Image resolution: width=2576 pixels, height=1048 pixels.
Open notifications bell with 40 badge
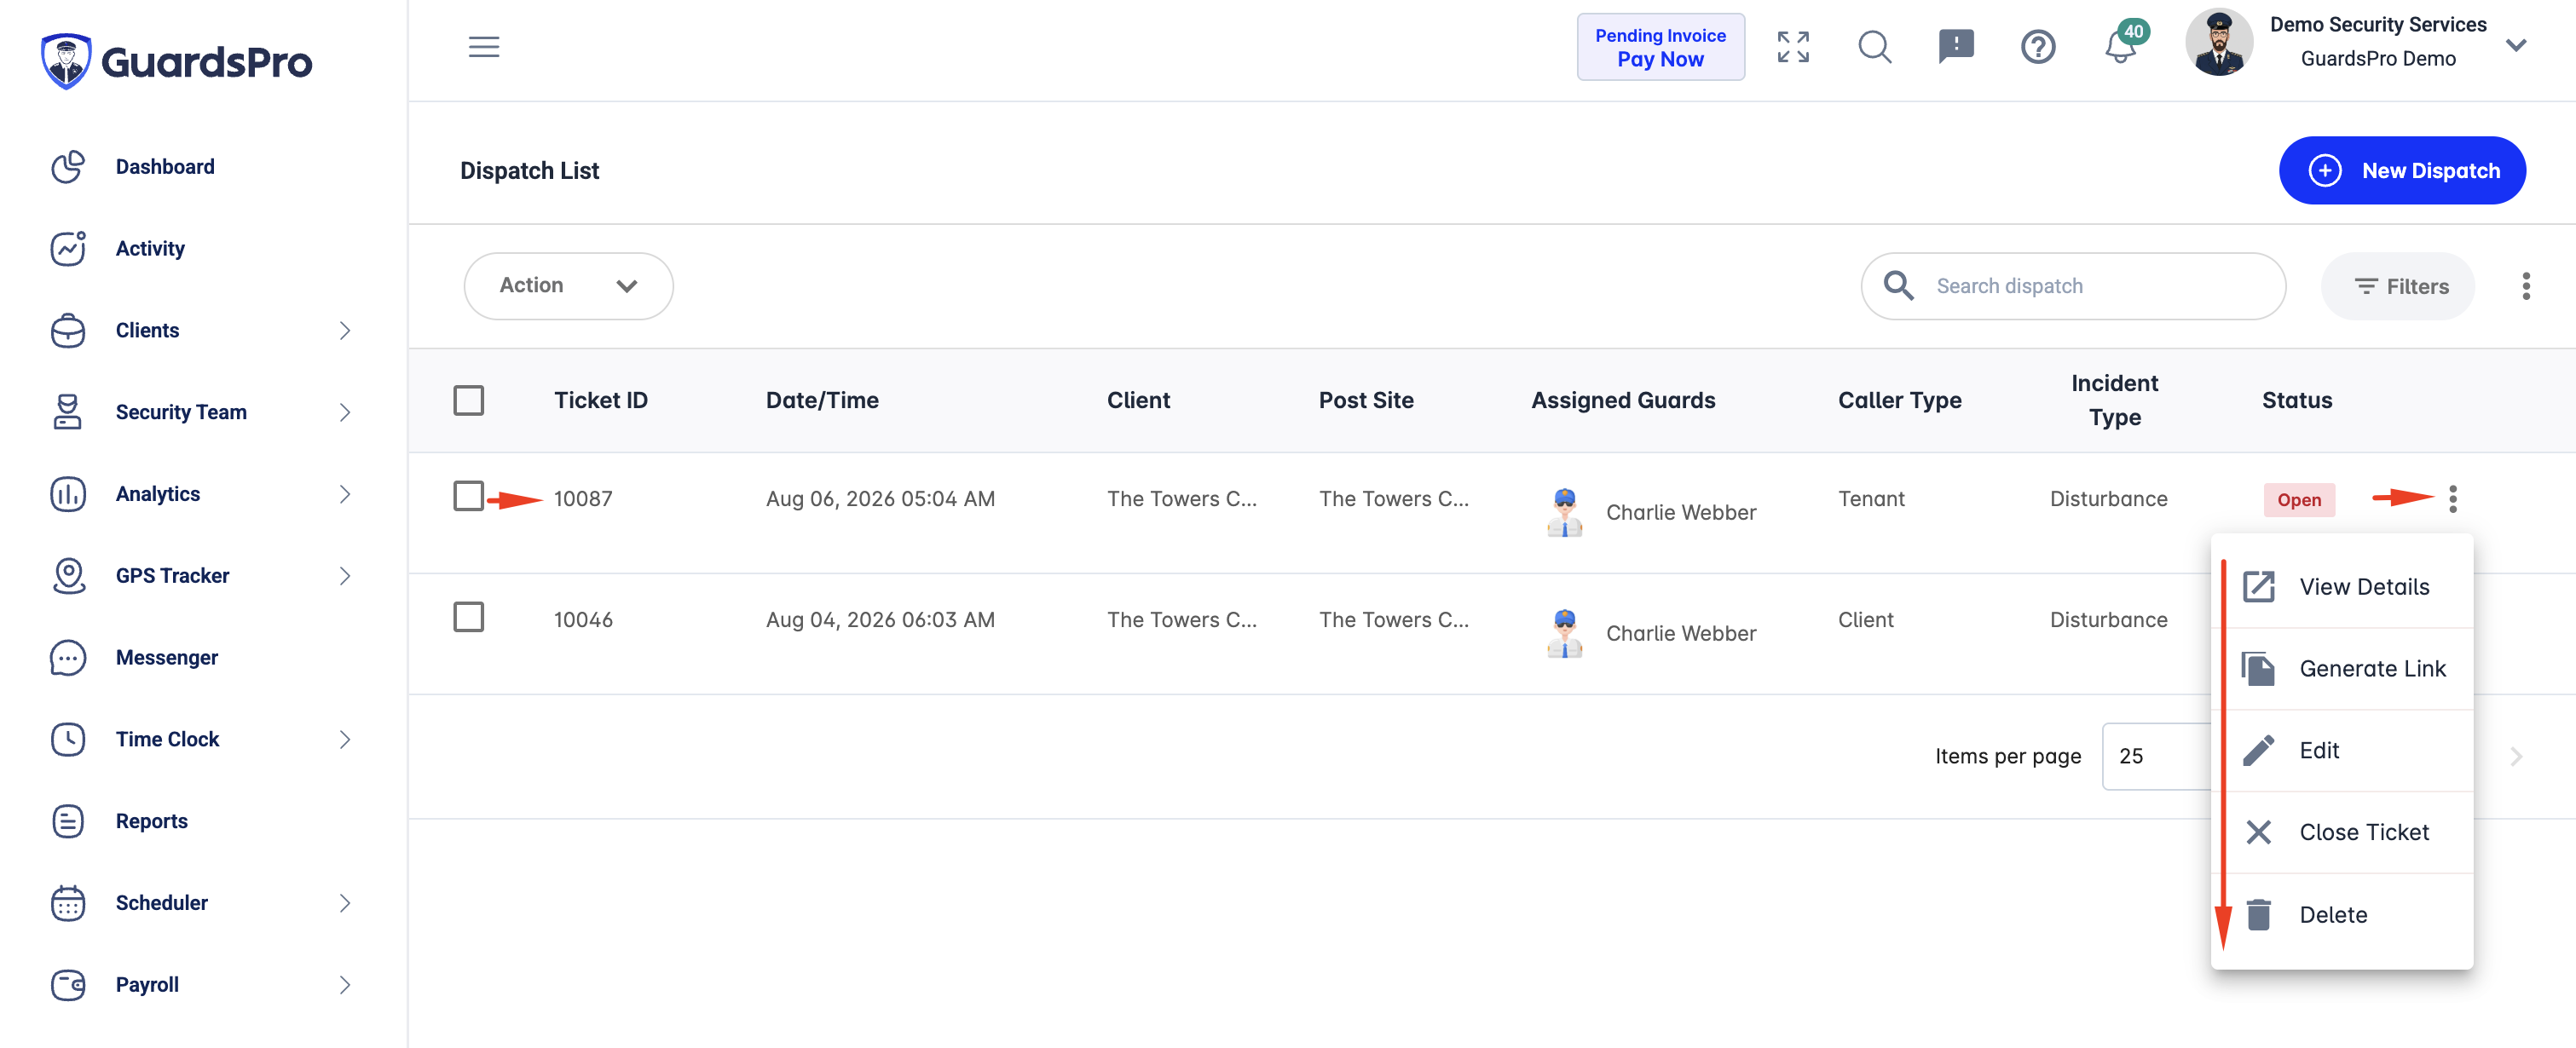click(x=2122, y=44)
